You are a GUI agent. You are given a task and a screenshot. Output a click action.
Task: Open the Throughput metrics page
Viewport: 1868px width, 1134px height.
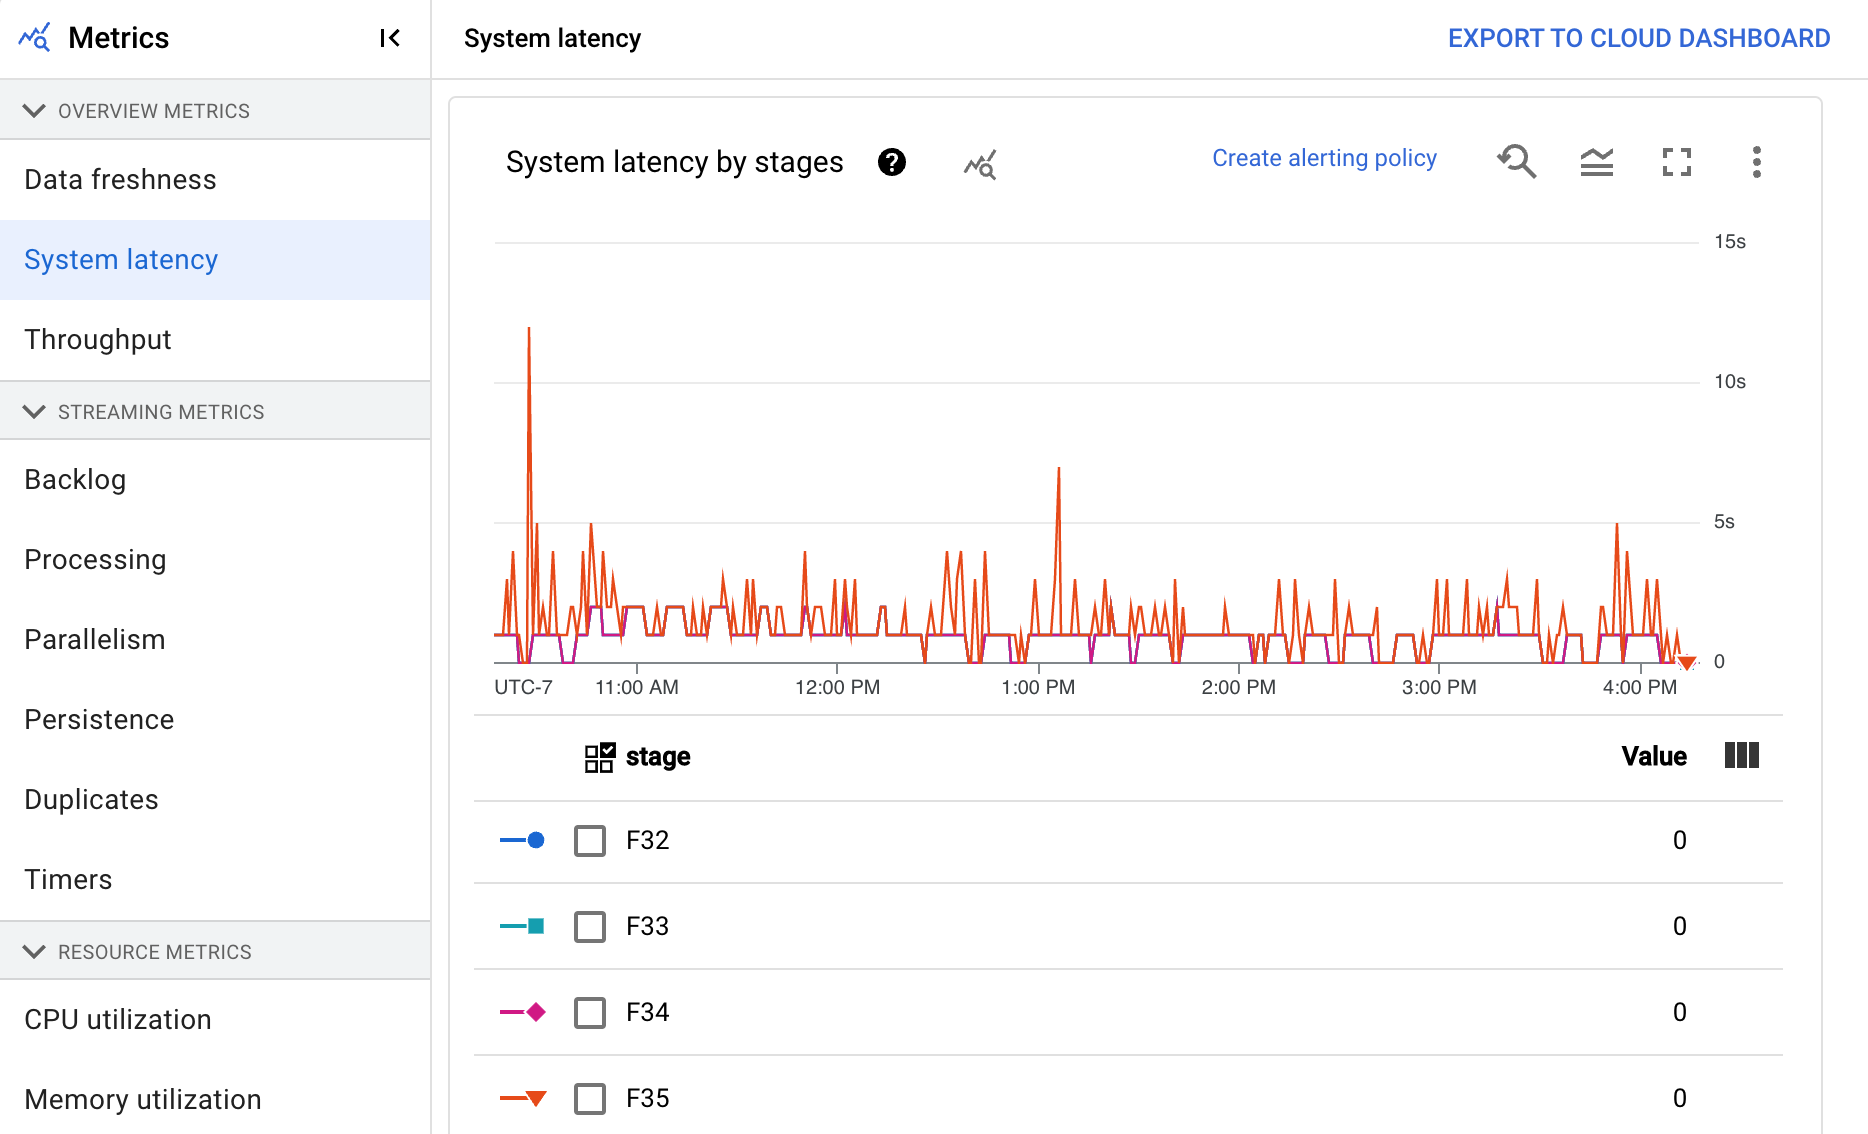point(97,339)
